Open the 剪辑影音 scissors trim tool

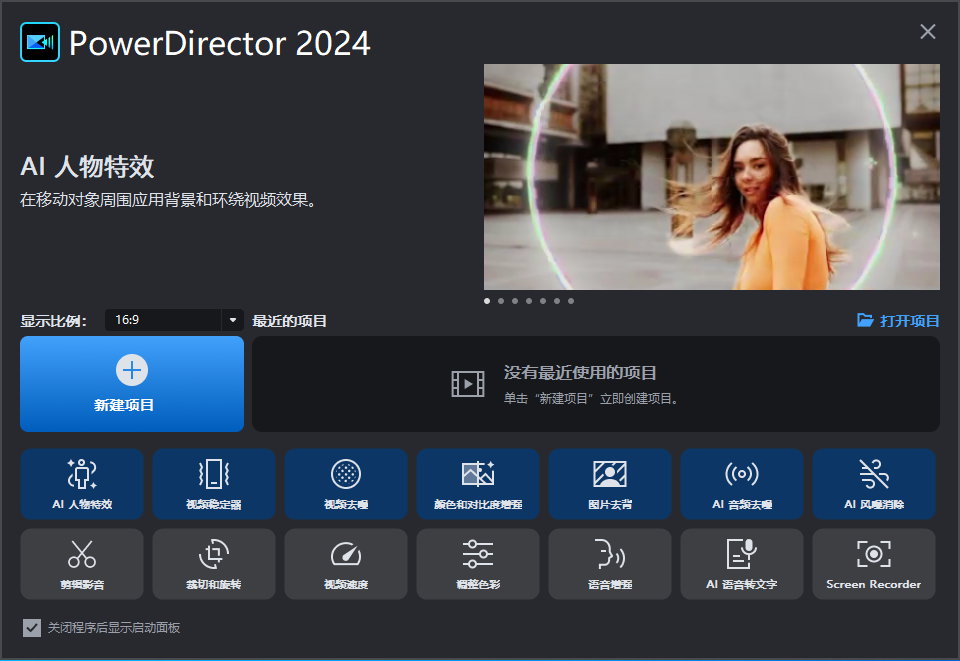(x=82, y=564)
